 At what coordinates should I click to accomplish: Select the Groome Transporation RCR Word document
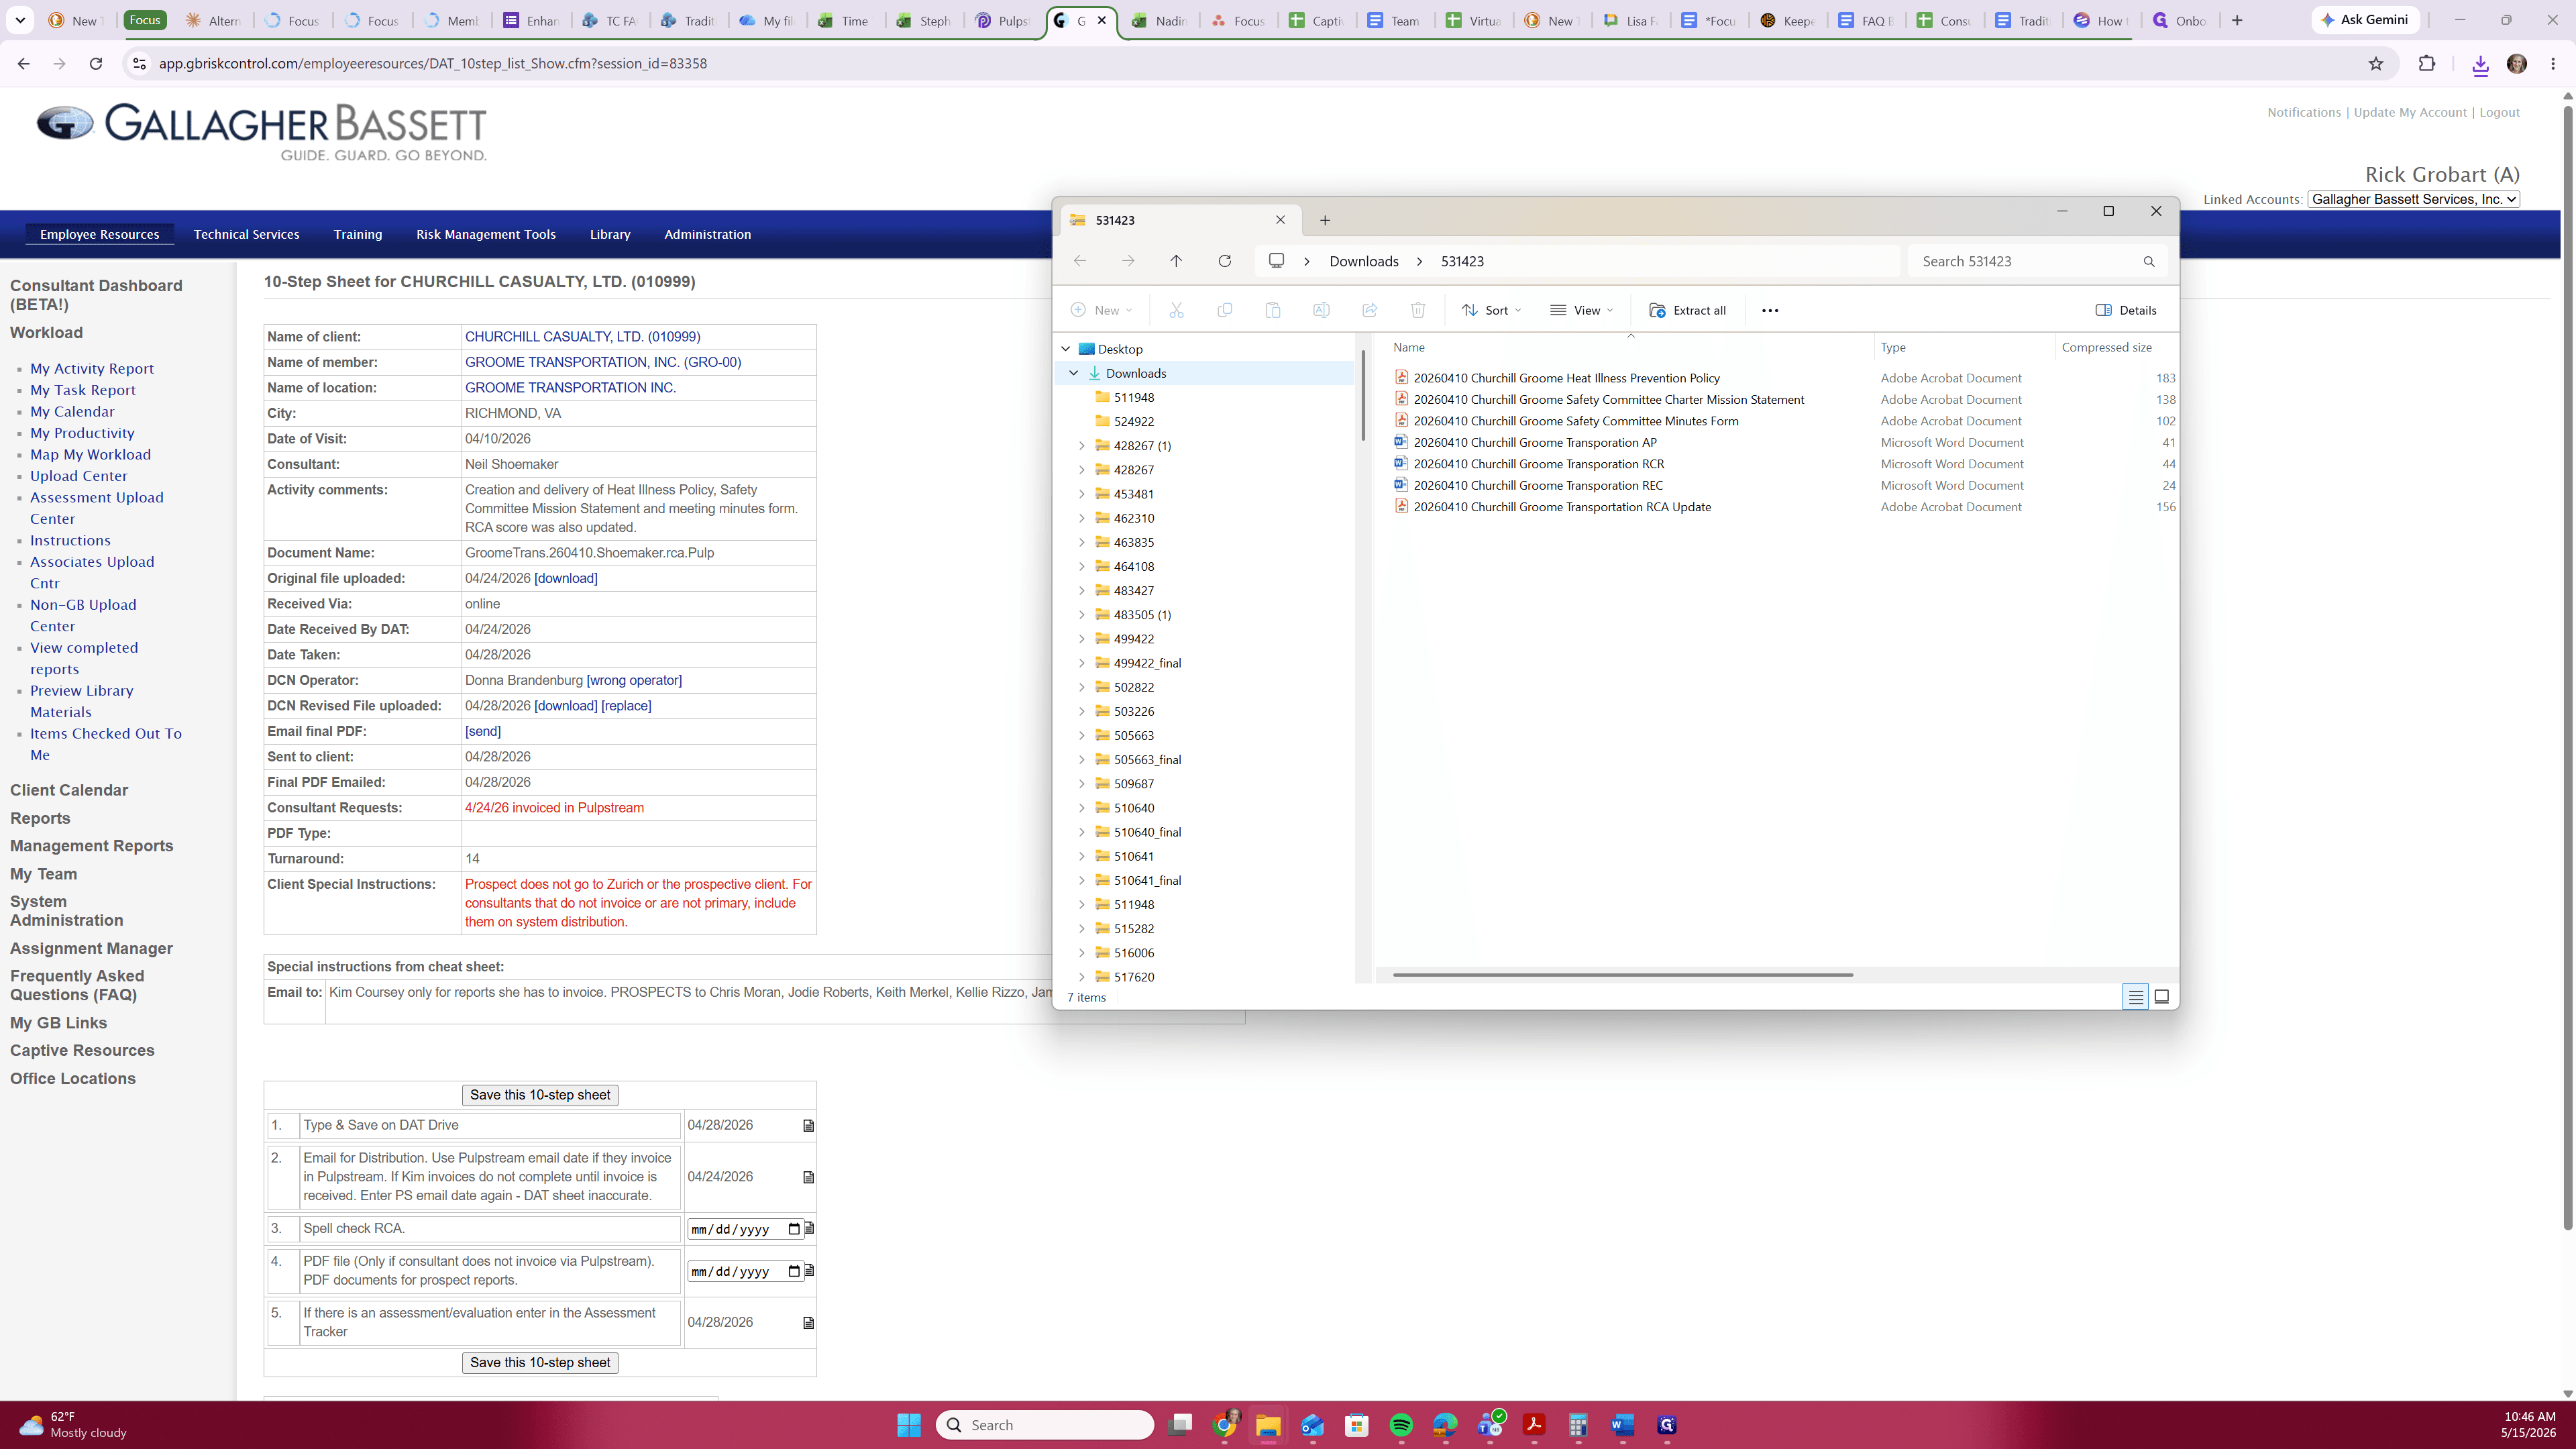tap(1538, 464)
